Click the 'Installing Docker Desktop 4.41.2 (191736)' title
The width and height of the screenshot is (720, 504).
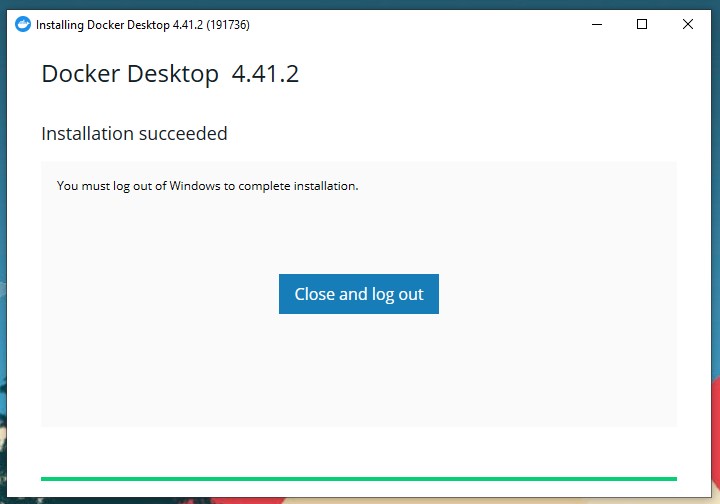(143, 25)
